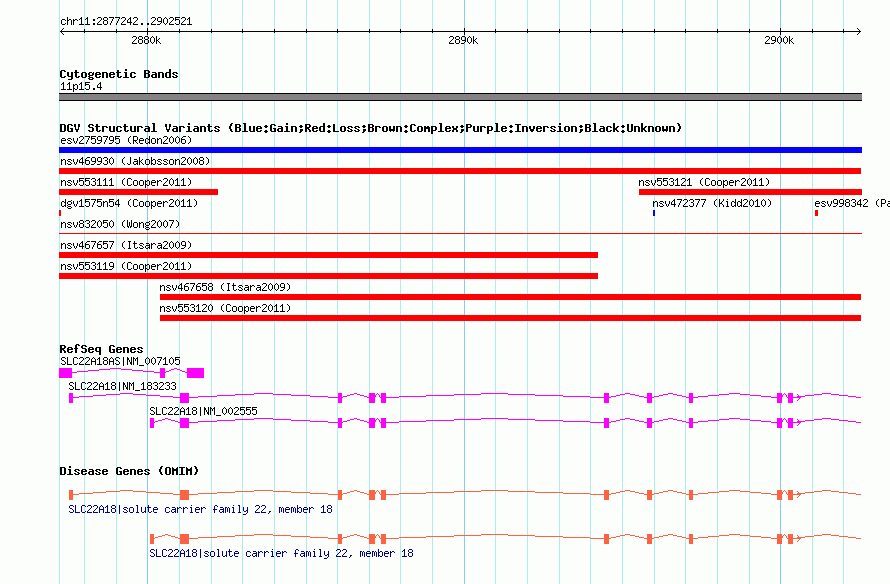
Task: Click the dgv1575n54 (Cooper2011) label
Action: pos(129,203)
